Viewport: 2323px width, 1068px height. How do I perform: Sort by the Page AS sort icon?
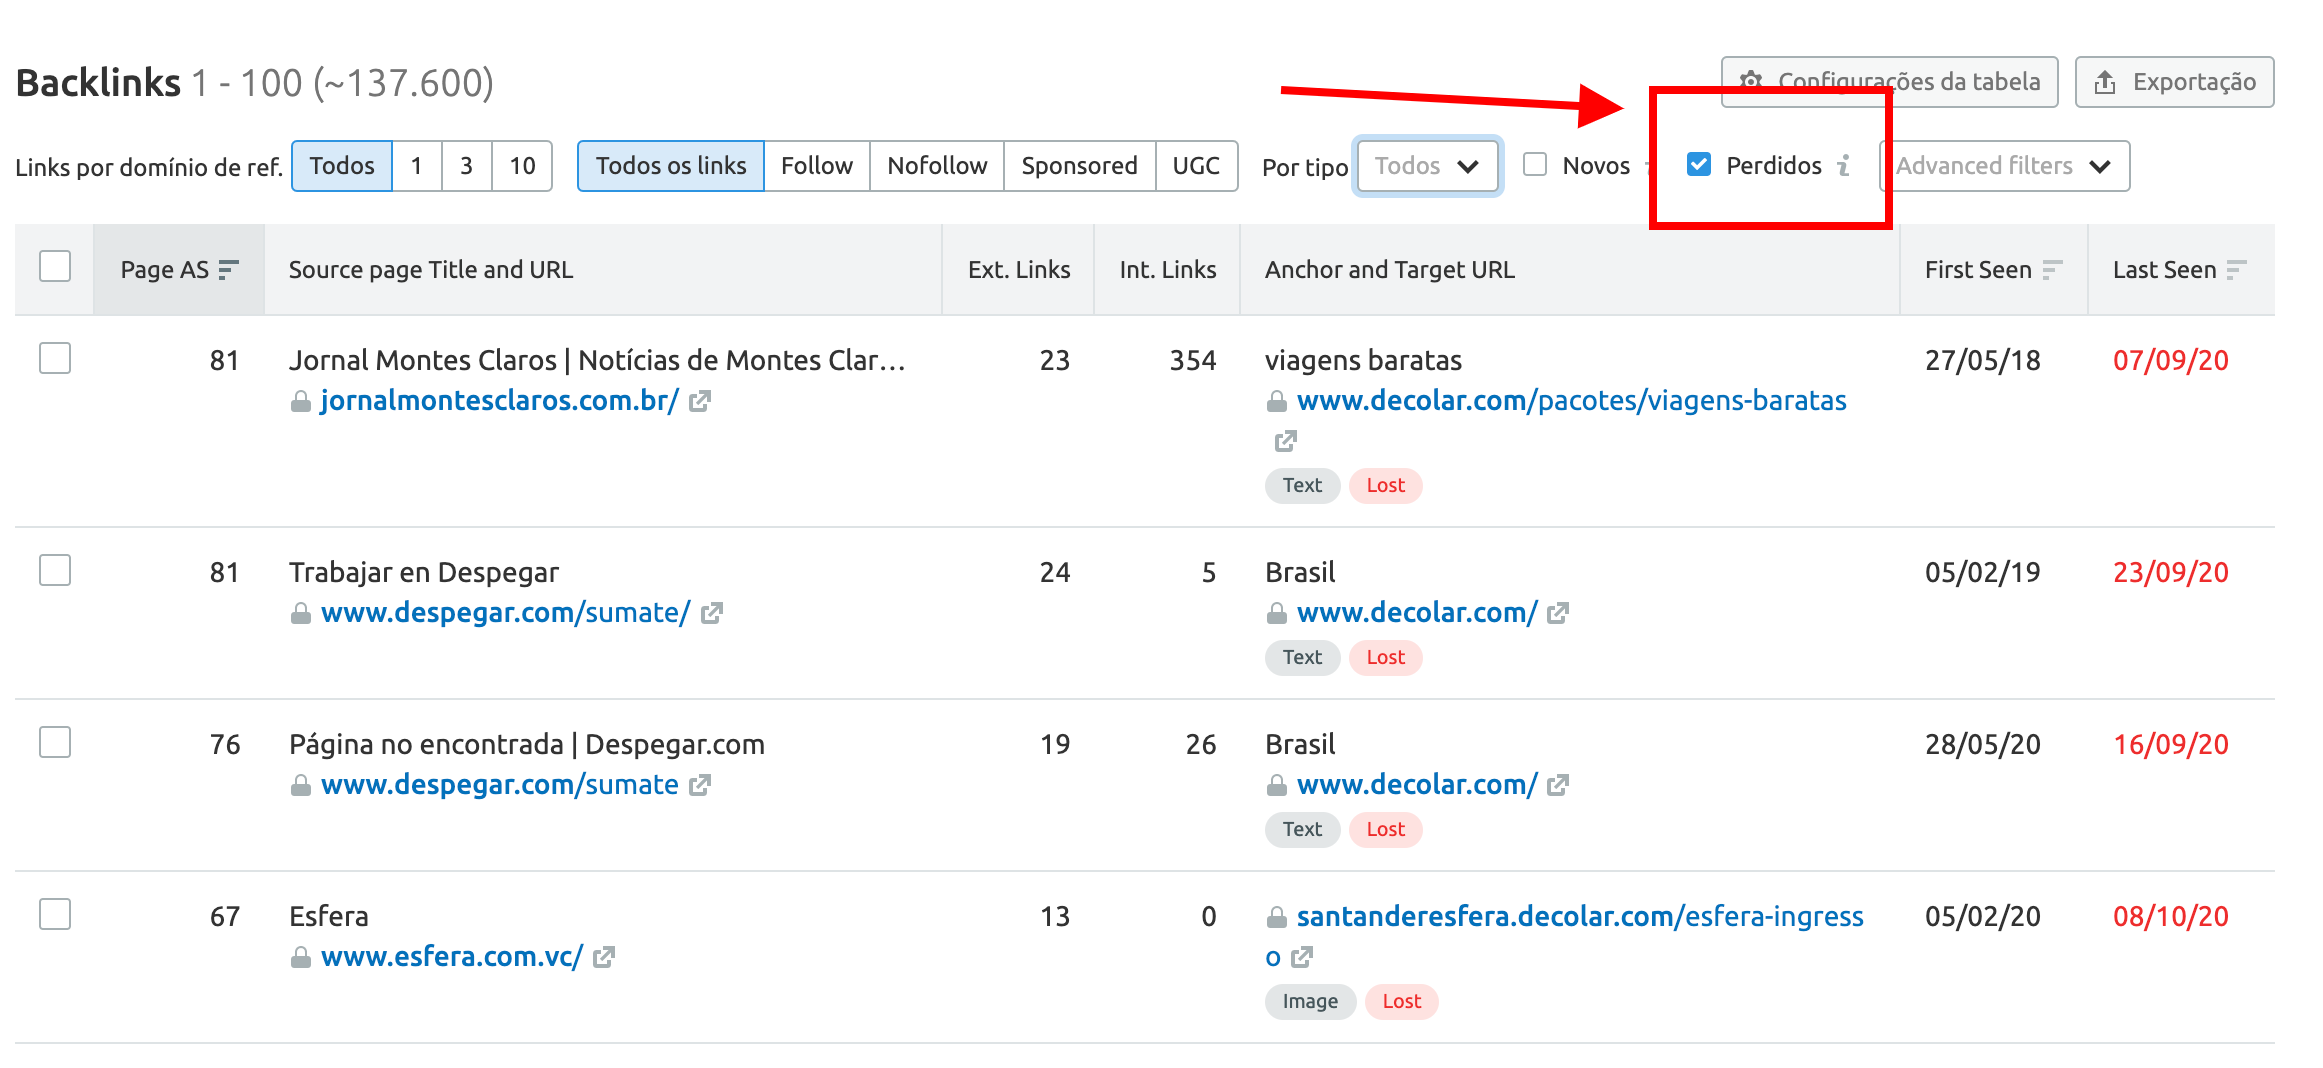point(228,270)
